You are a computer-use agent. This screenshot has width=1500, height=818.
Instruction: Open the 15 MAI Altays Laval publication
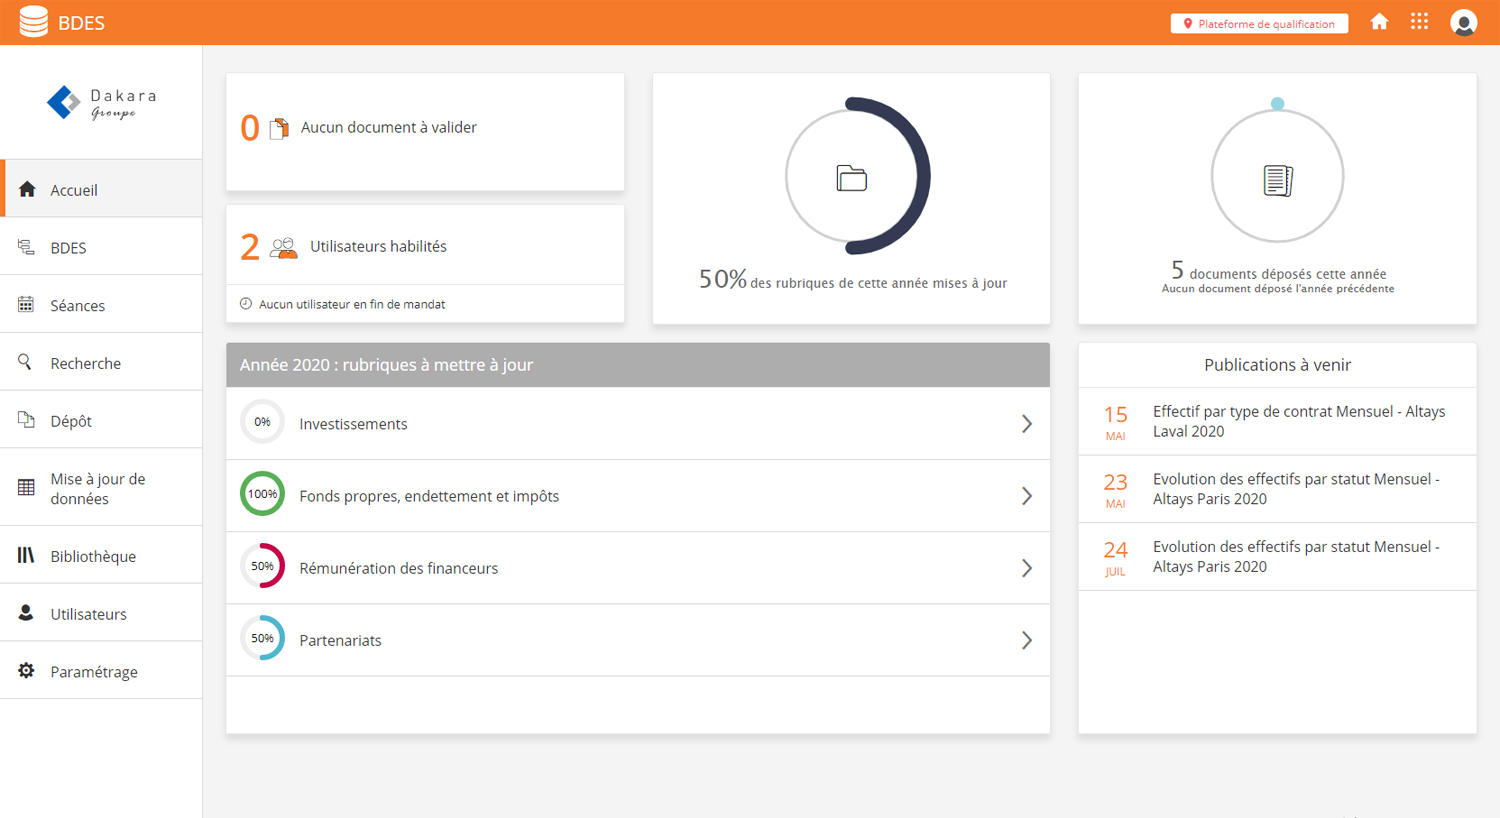click(x=1277, y=422)
